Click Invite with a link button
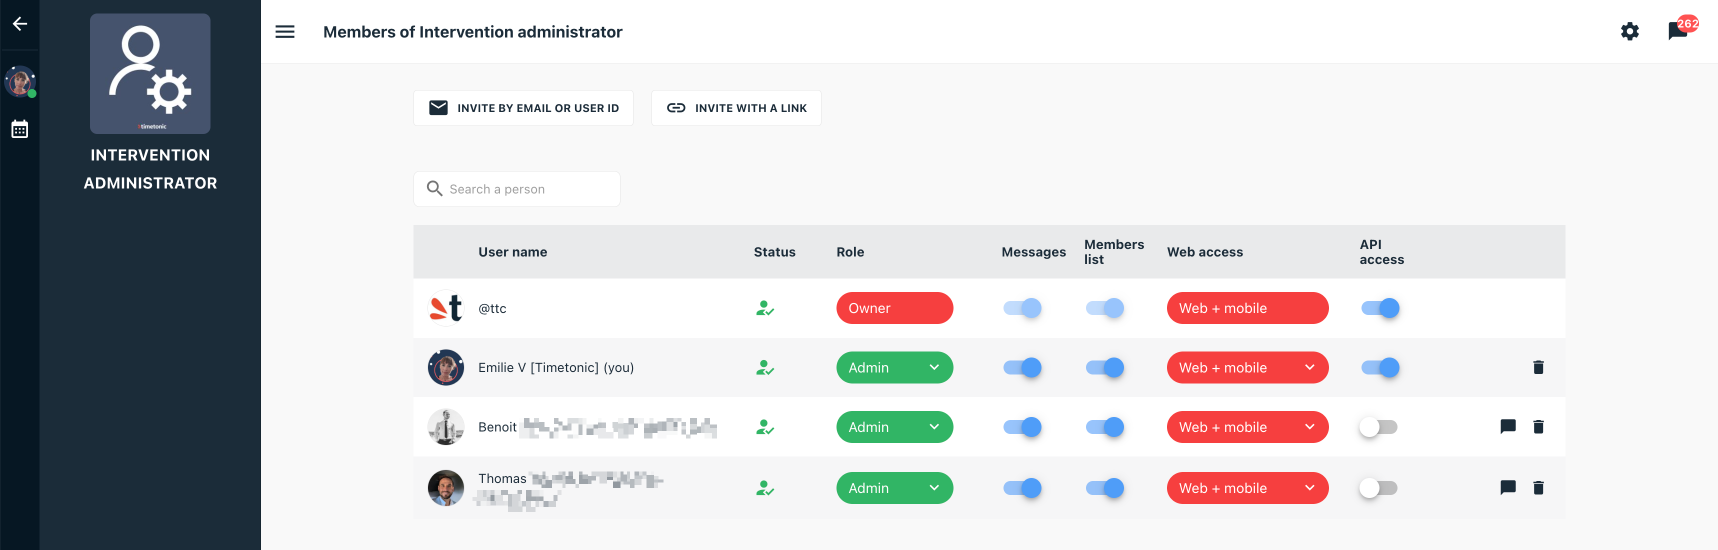 coord(736,108)
